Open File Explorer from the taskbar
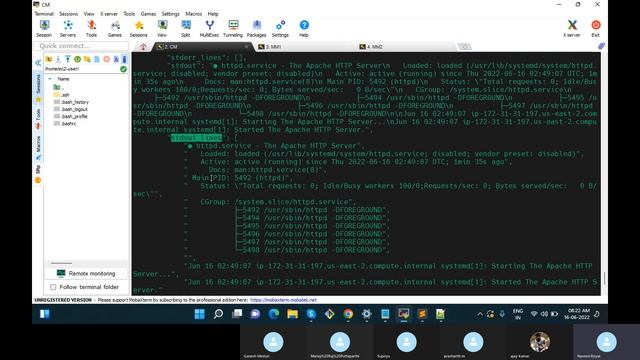 tap(292, 314)
